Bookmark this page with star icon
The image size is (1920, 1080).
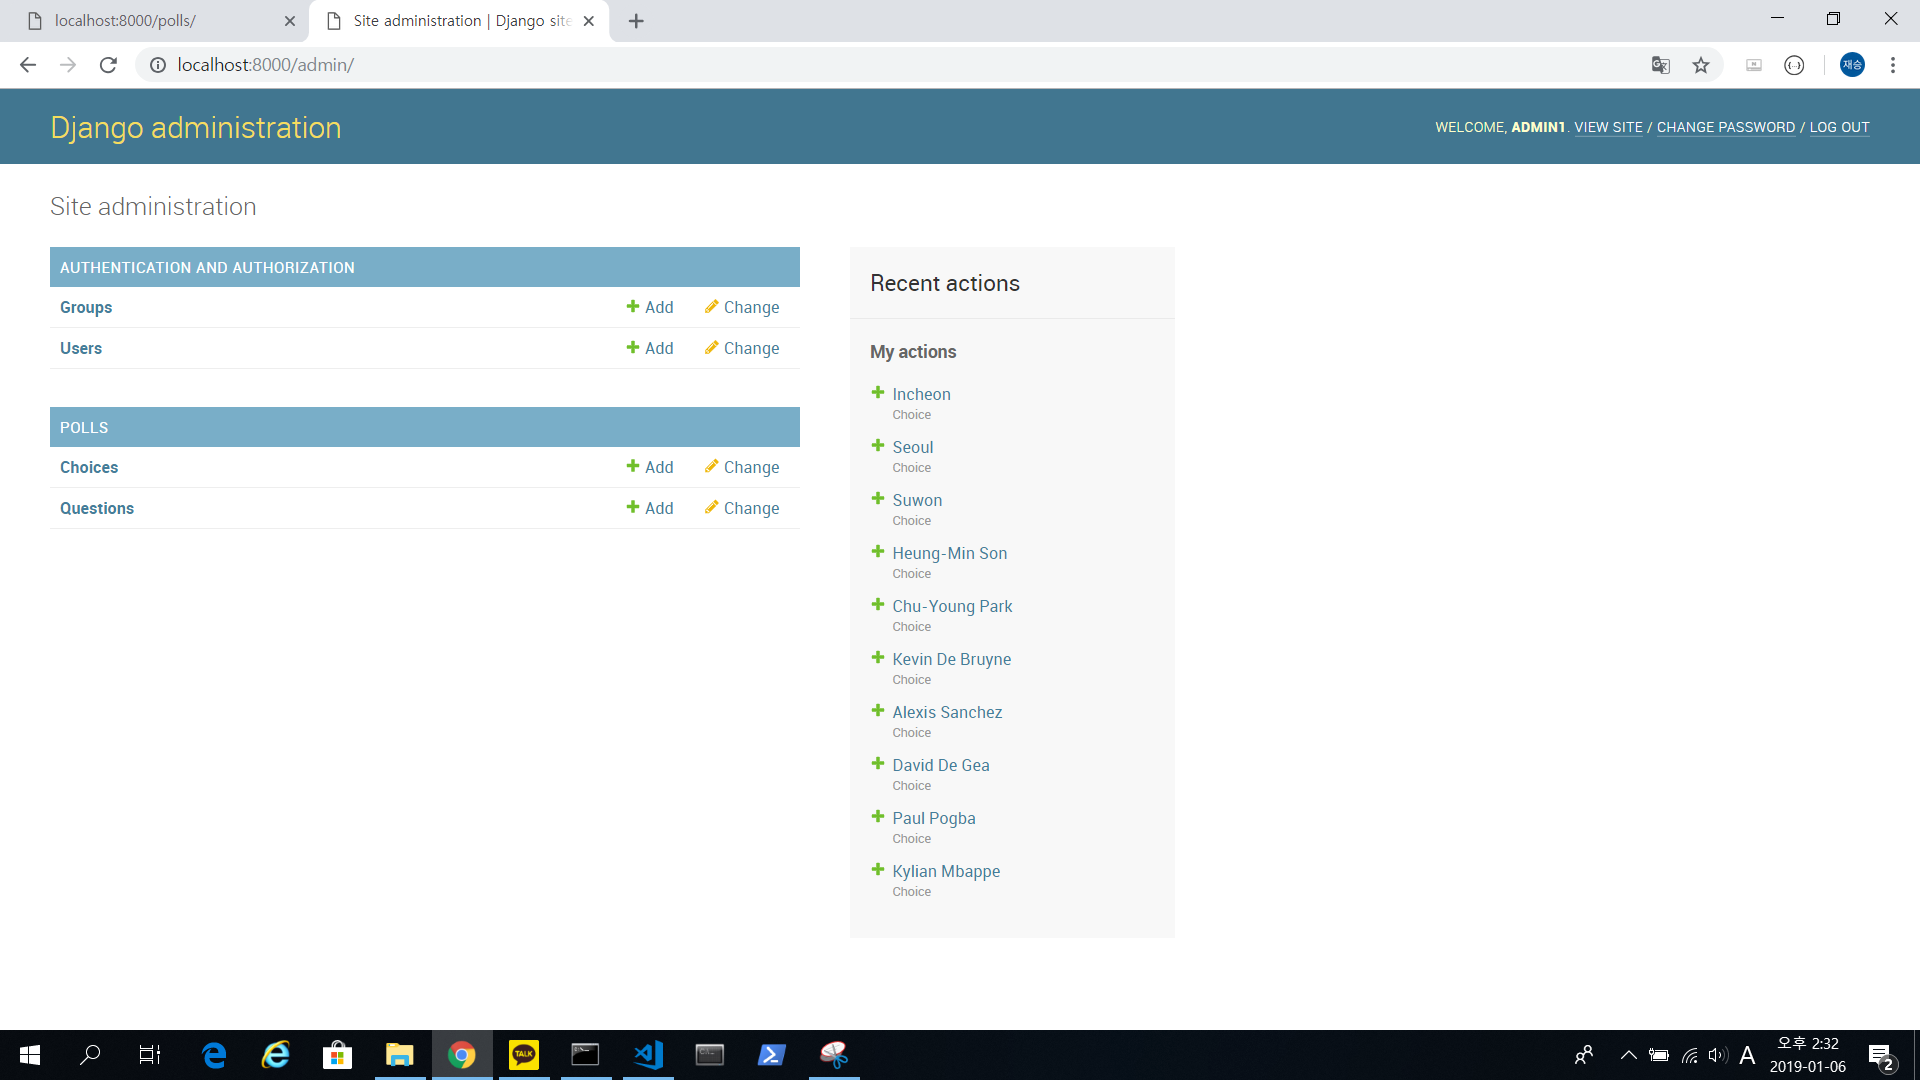pos(1701,65)
